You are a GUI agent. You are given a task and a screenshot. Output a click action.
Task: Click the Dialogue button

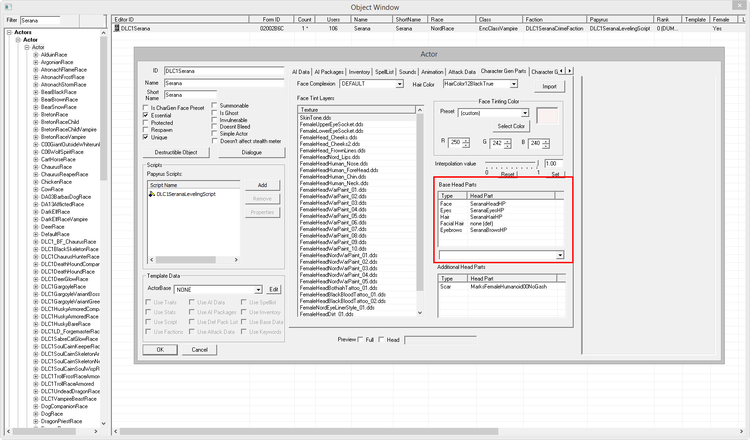(252, 153)
